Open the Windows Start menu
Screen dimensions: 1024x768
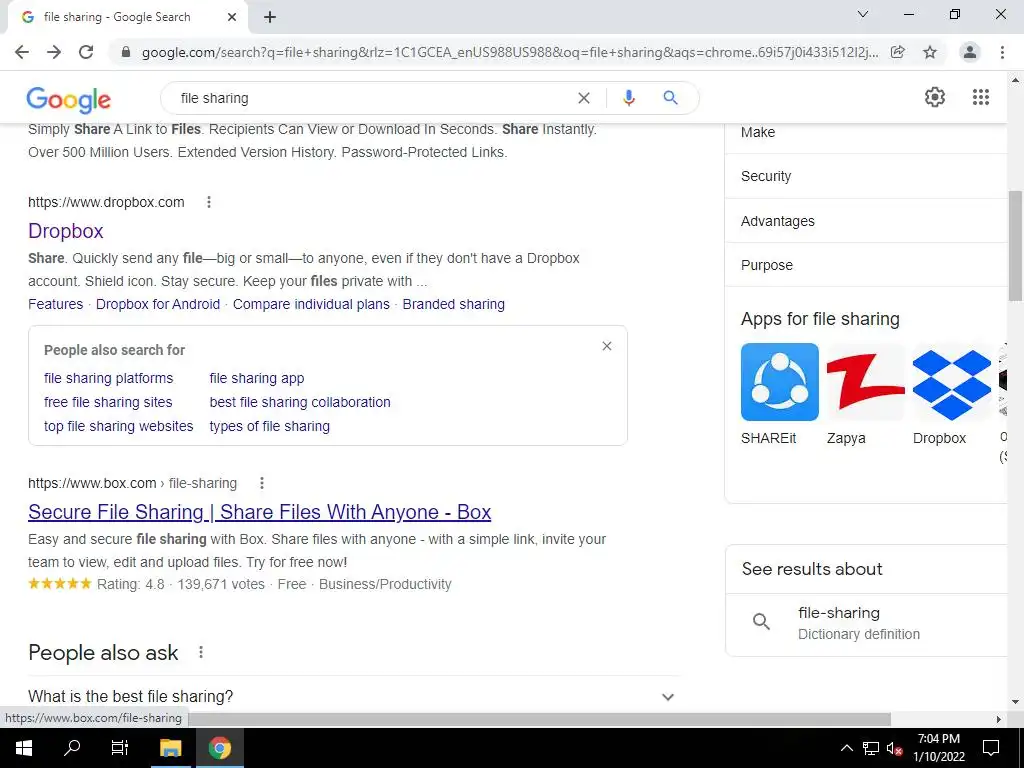[24, 748]
